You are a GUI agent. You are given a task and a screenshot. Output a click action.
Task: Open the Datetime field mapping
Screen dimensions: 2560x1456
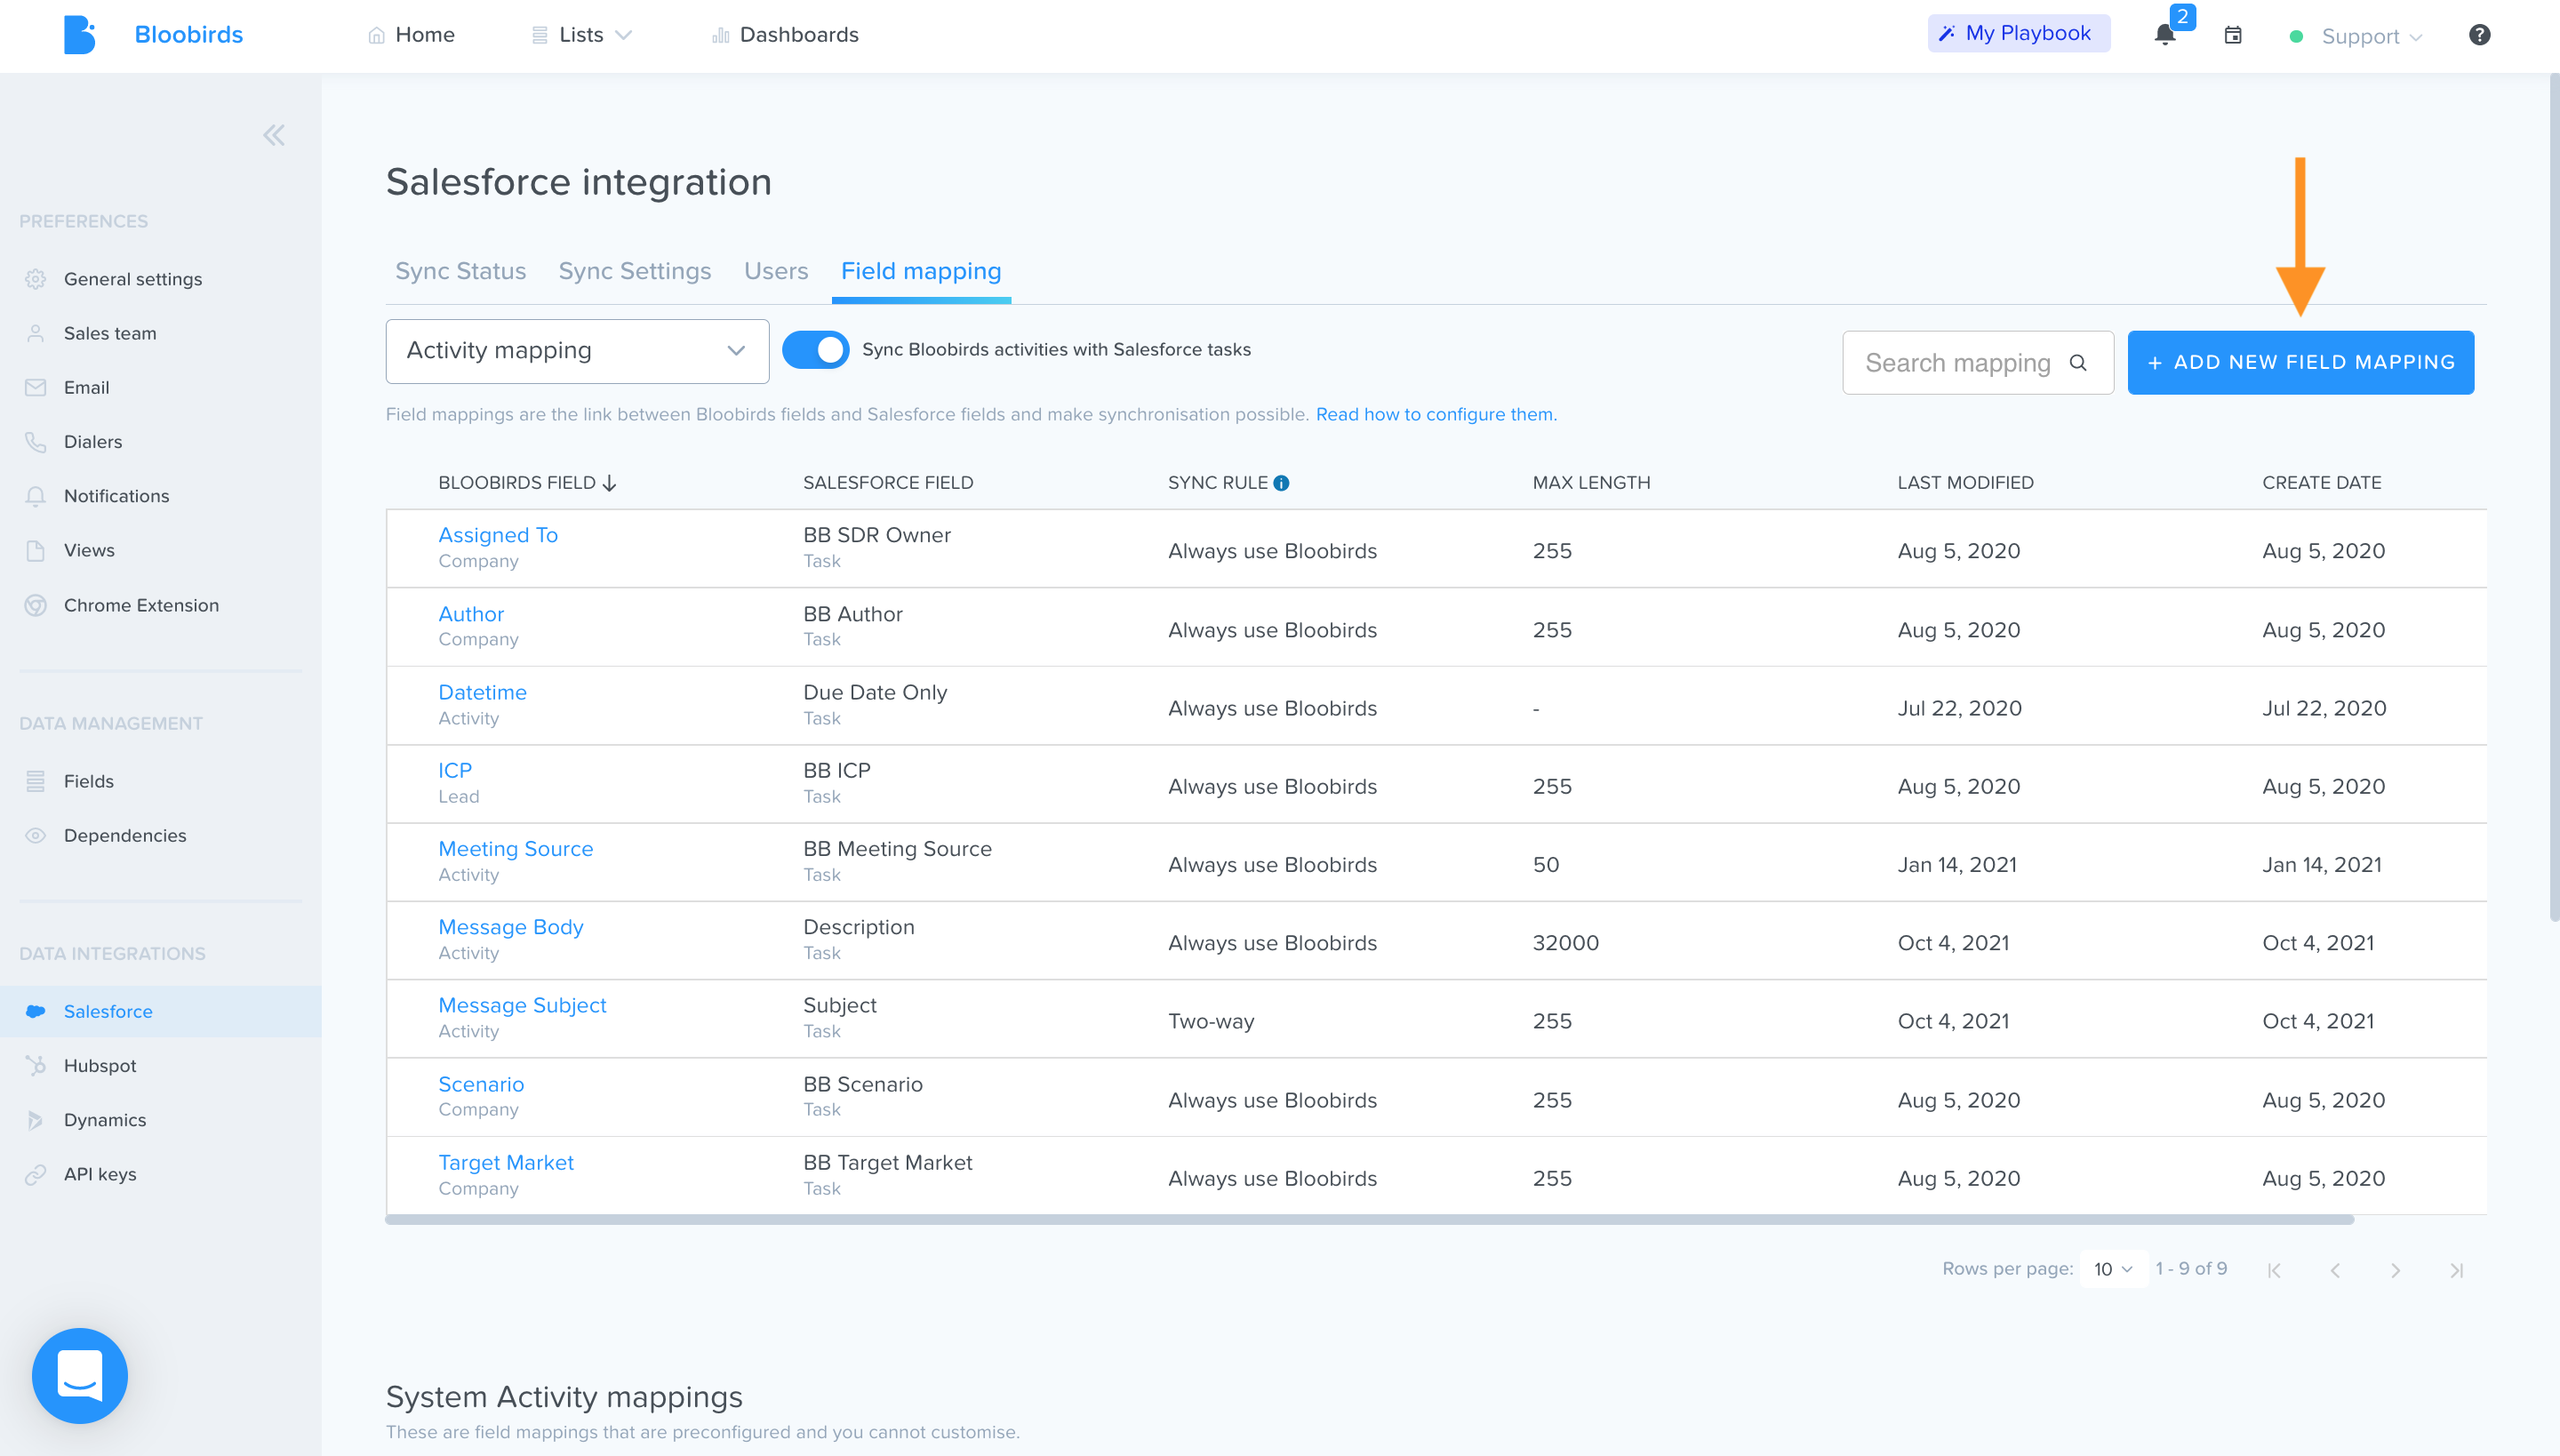[x=482, y=692]
